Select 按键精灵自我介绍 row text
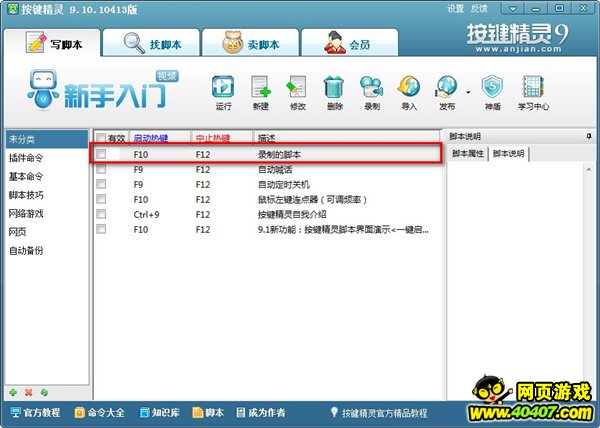600x428 pixels. click(x=292, y=214)
